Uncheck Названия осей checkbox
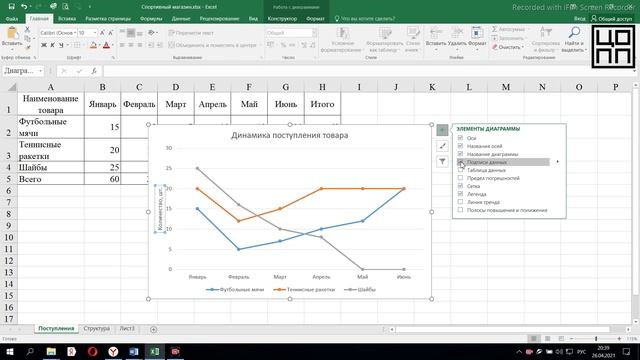640x360 pixels. point(460,146)
